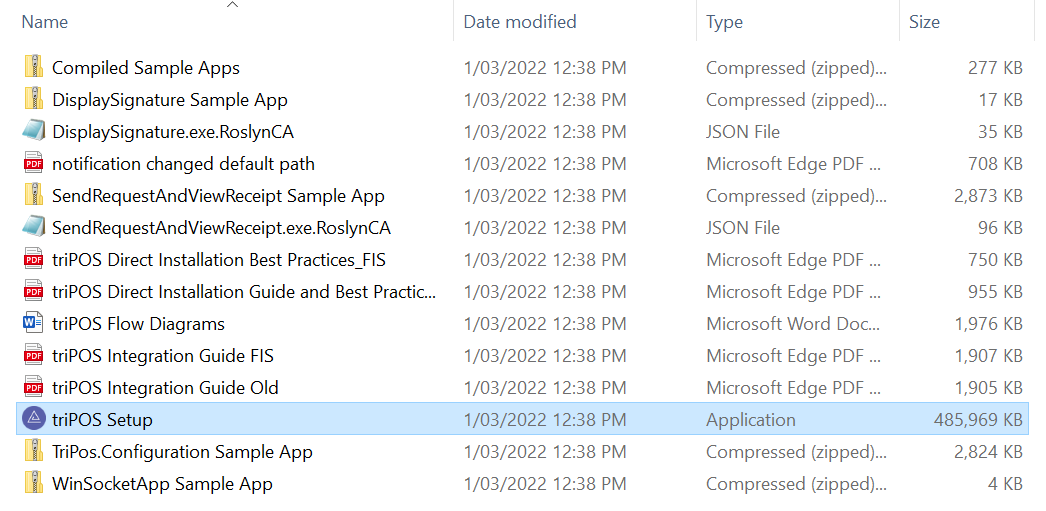Viewport: 1046px width, 511px height.
Task: Click the 1,976 KB size cell
Action: 989,324
